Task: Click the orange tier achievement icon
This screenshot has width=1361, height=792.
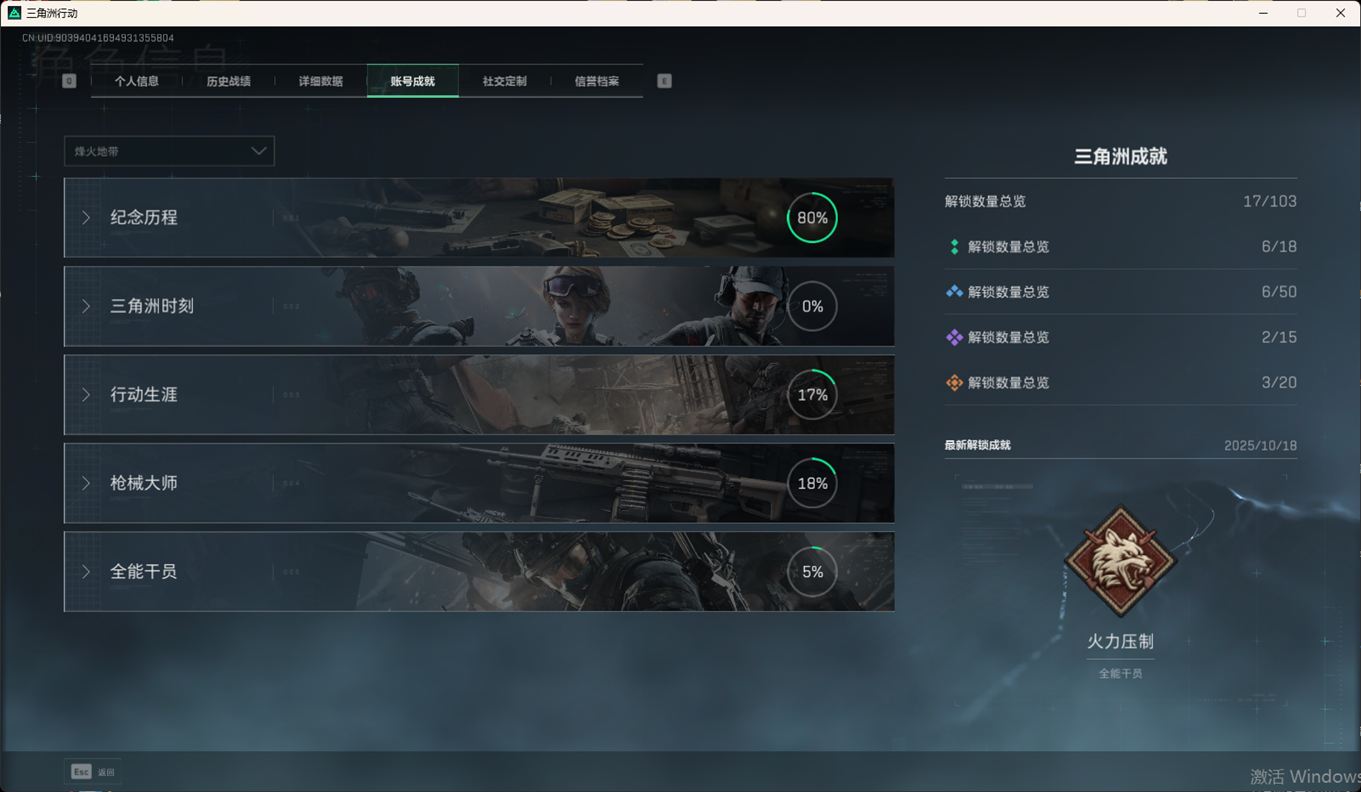Action: coord(954,383)
